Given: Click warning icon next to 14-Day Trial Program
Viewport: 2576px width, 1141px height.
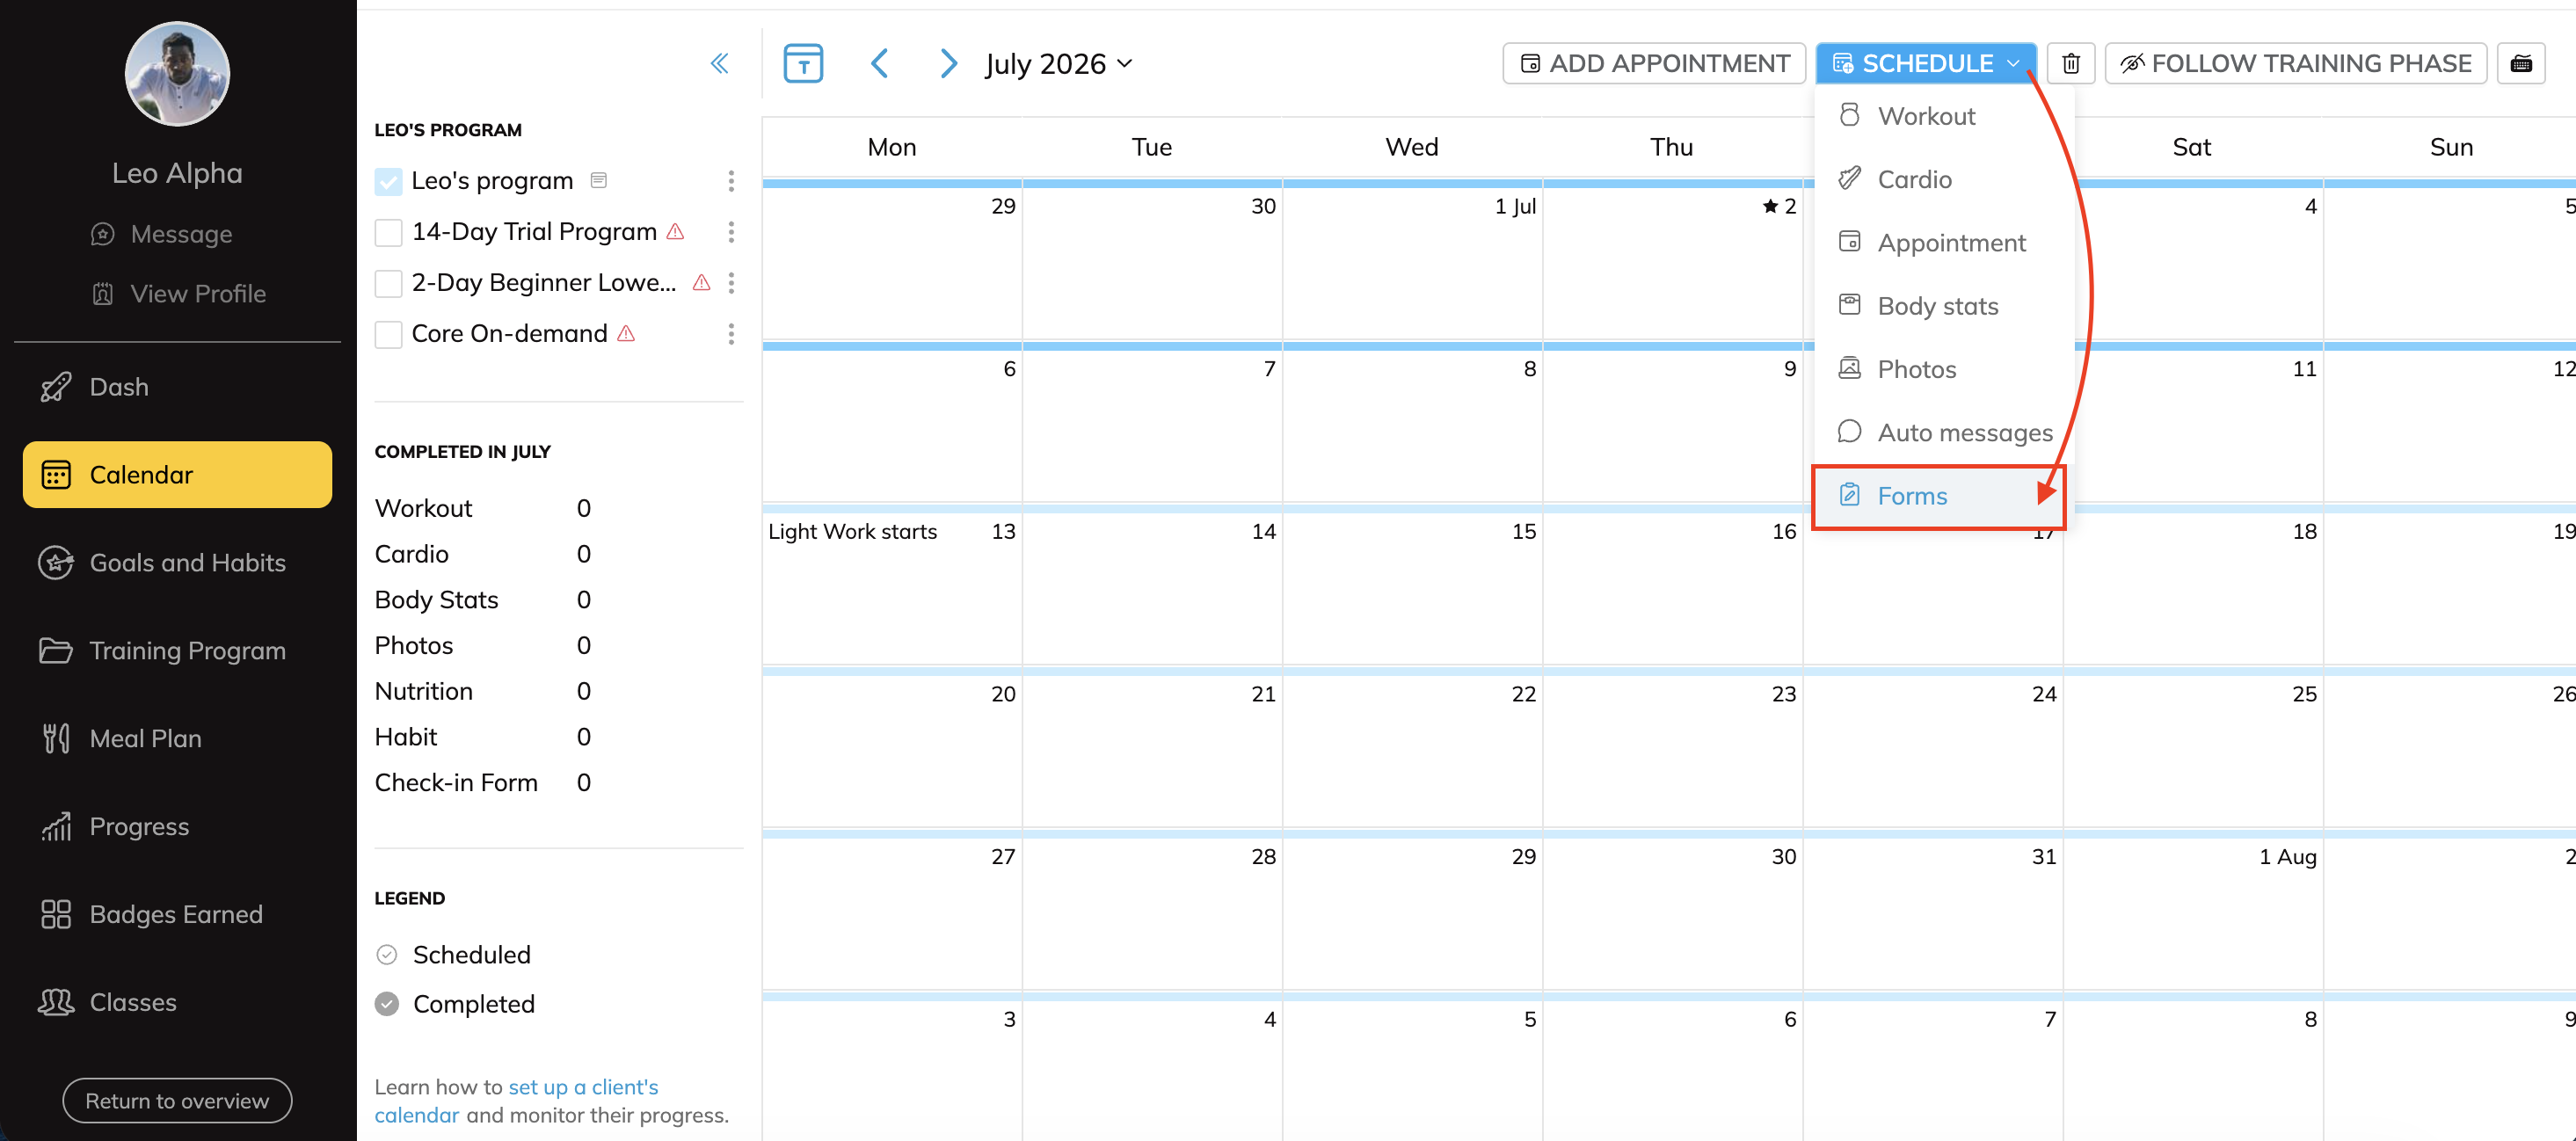Looking at the screenshot, I should (675, 232).
